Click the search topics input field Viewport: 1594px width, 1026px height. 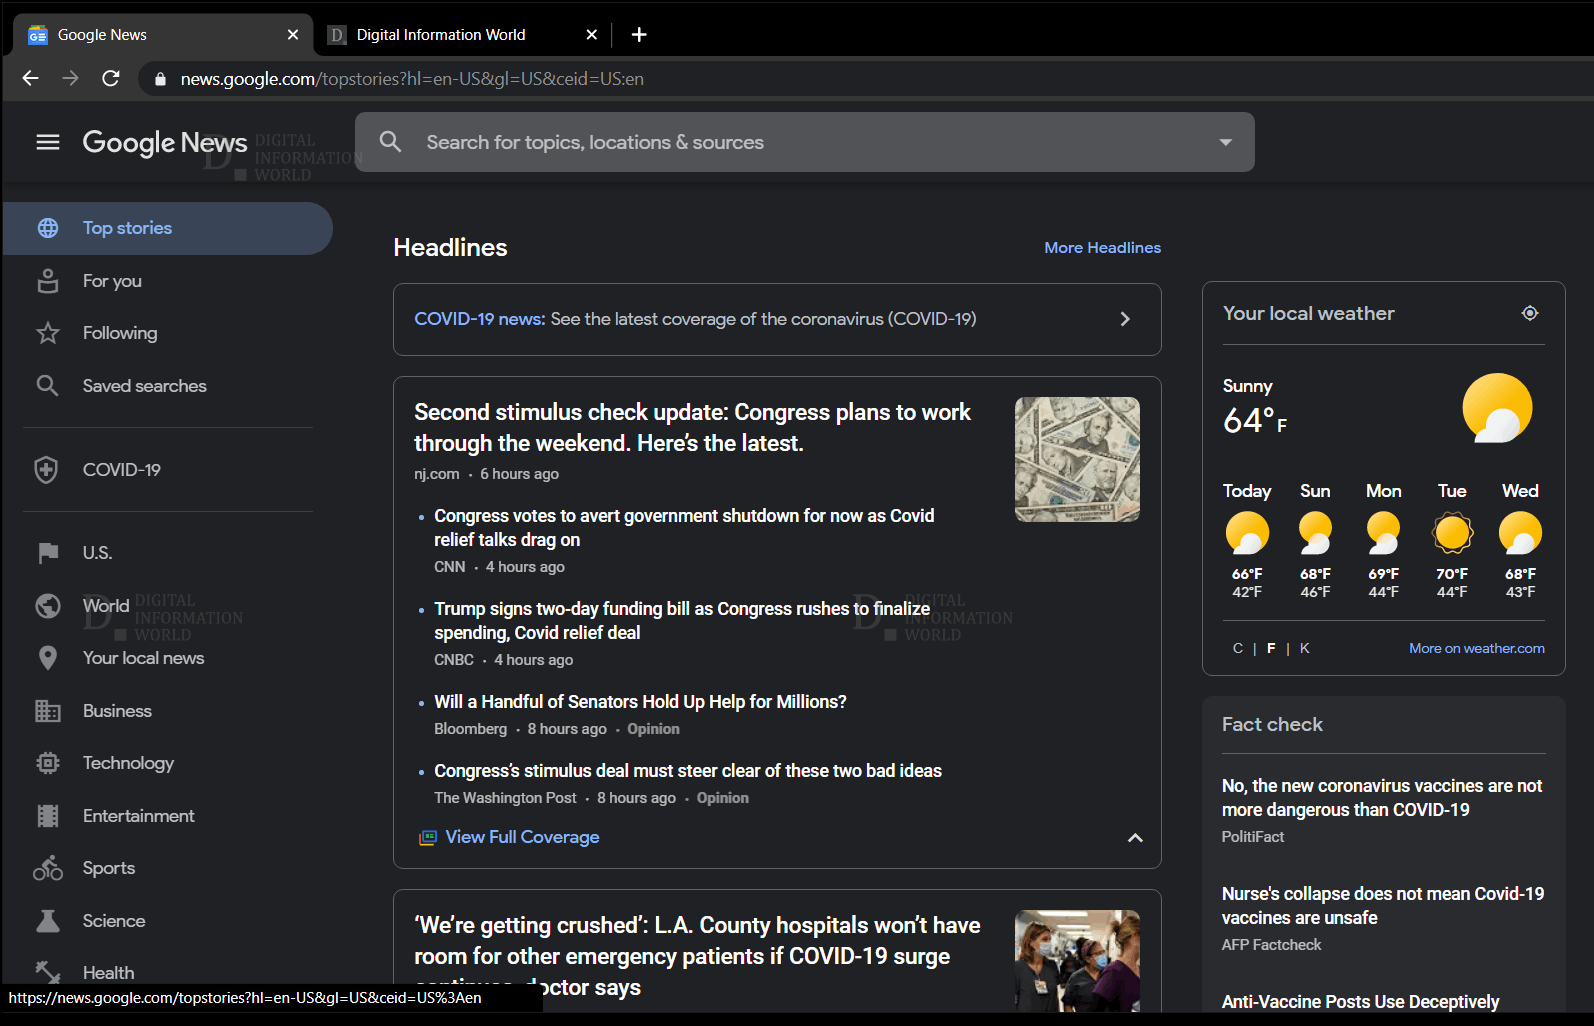point(805,142)
